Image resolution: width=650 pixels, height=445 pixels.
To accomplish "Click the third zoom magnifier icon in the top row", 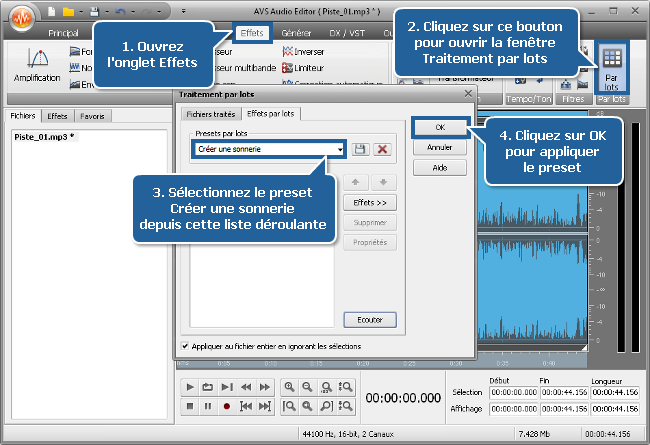I will tap(326, 387).
